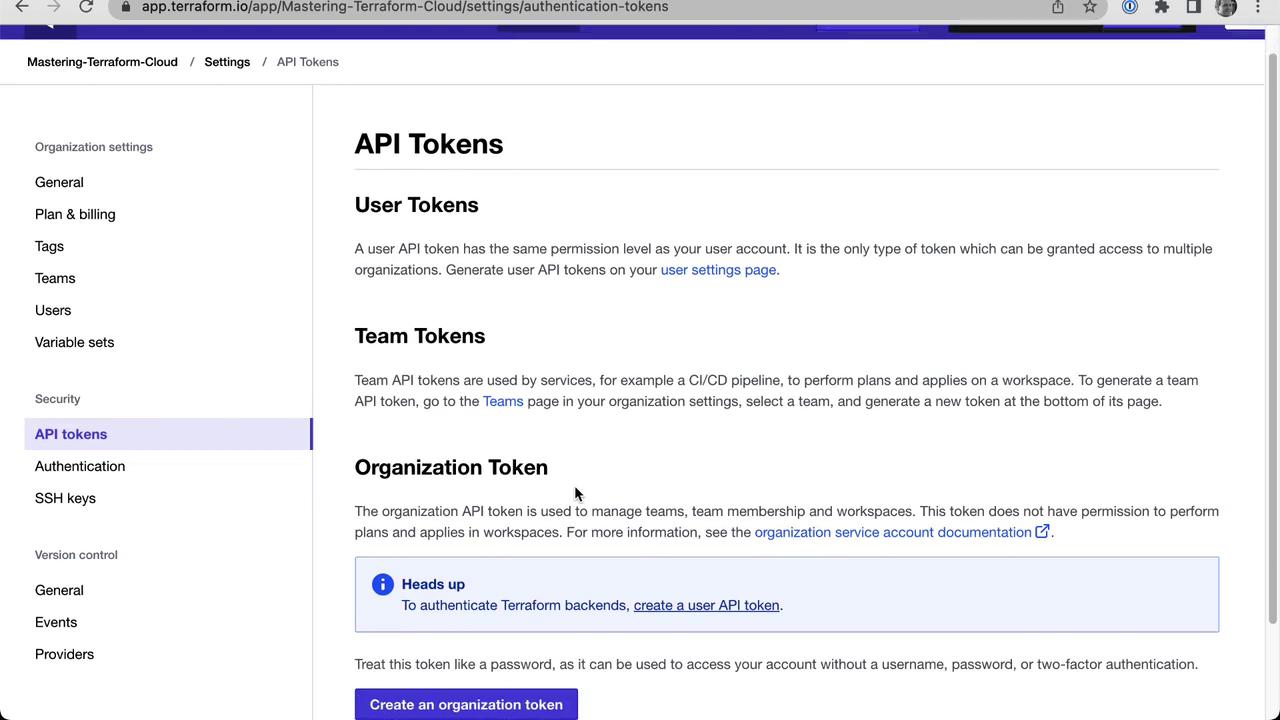Screen dimensions: 1280x720
Task: Click the Version control sidebar section label
Action: click(76, 555)
